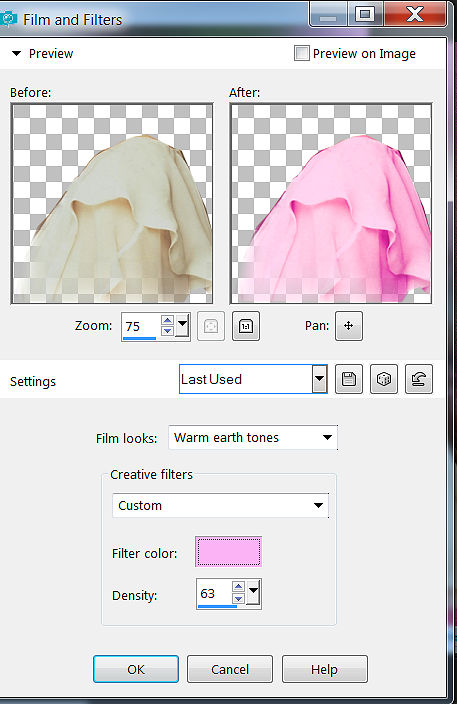The height and width of the screenshot is (704, 457).
Task: Collapse the Preview section triangle
Action: pyautogui.click(x=17, y=53)
